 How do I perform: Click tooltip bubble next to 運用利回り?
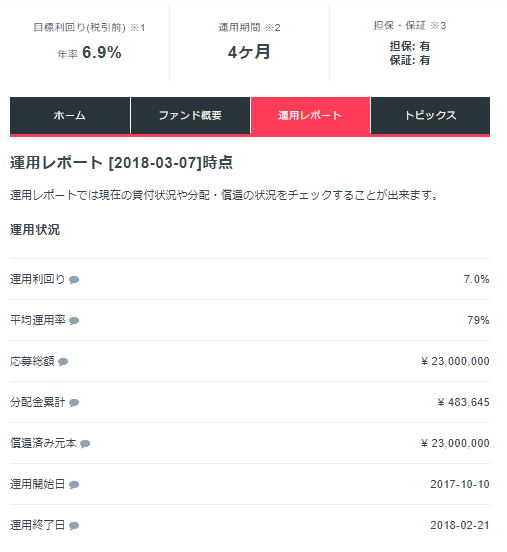click(74, 280)
